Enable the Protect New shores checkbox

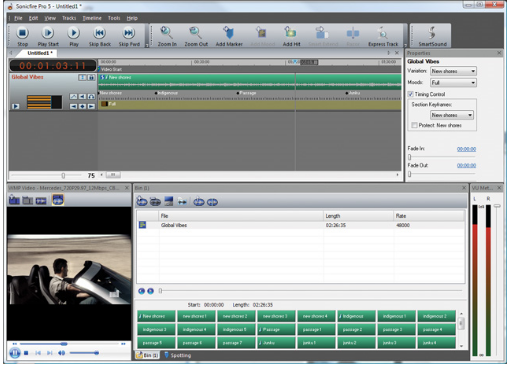pos(414,125)
